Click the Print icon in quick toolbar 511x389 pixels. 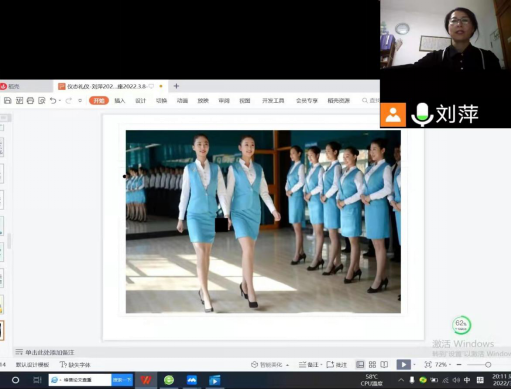(x=30, y=100)
